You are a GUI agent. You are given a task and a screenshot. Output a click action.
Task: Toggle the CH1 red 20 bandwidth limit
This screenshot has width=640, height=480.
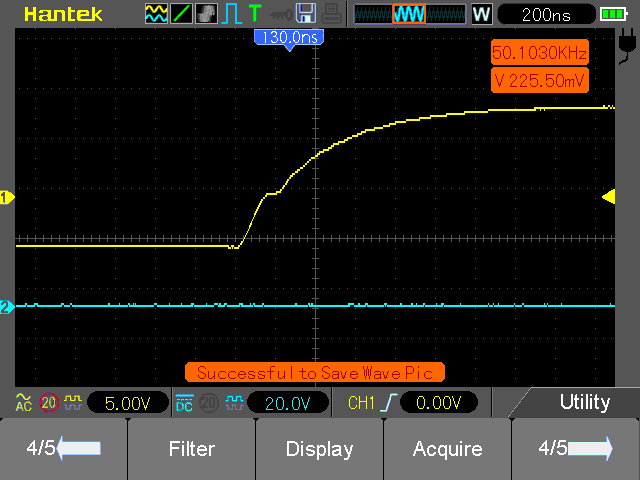pyautogui.click(x=49, y=403)
